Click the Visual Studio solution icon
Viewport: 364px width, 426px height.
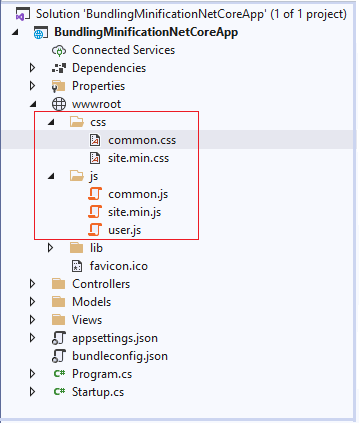[23, 15]
